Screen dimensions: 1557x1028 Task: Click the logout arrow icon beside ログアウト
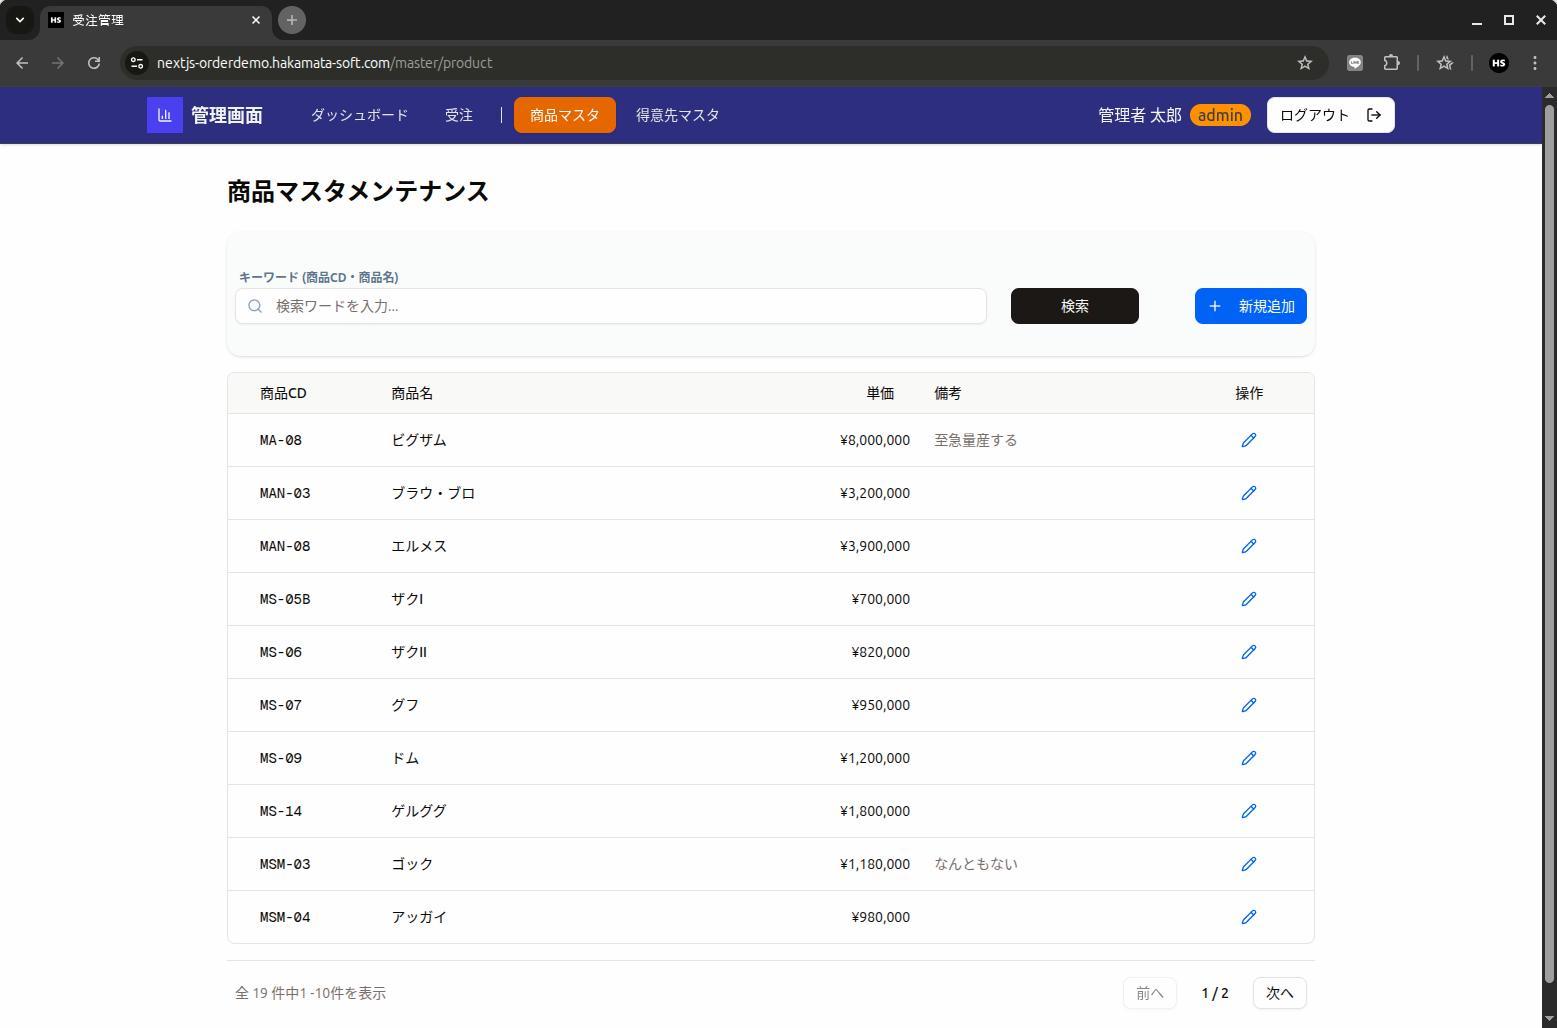tap(1373, 115)
